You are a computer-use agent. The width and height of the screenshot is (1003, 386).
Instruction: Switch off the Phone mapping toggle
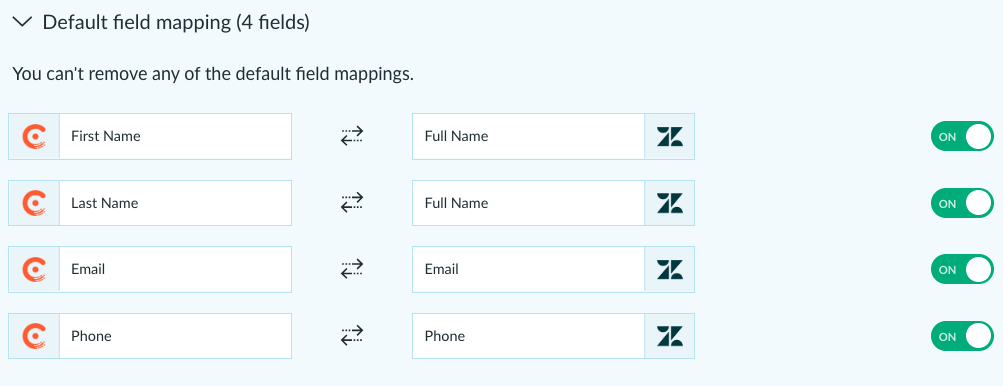click(x=962, y=336)
